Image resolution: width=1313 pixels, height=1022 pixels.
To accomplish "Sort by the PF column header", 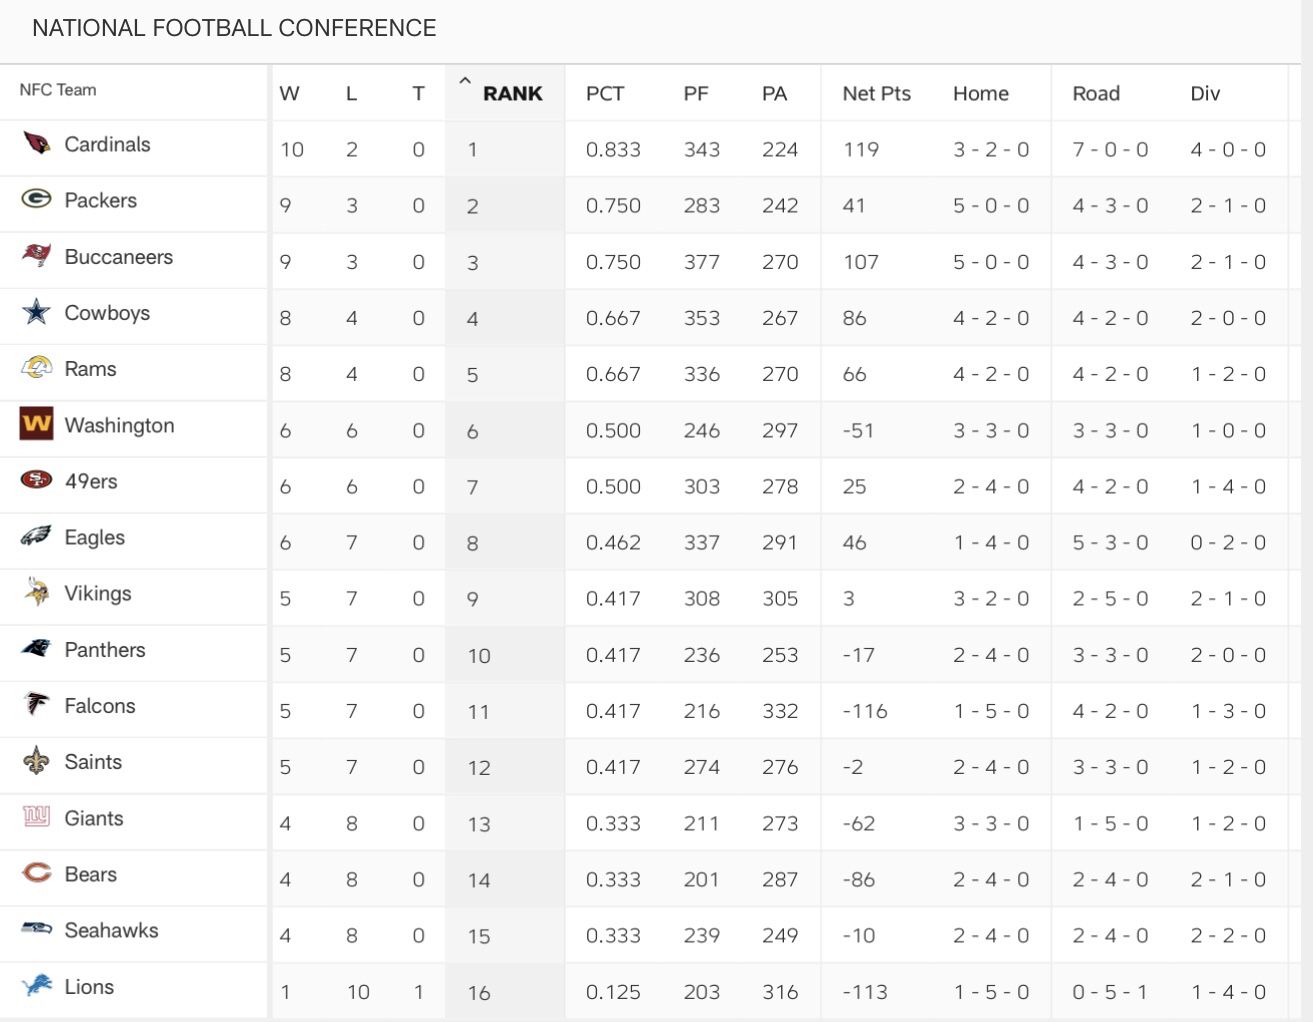I will click(696, 94).
